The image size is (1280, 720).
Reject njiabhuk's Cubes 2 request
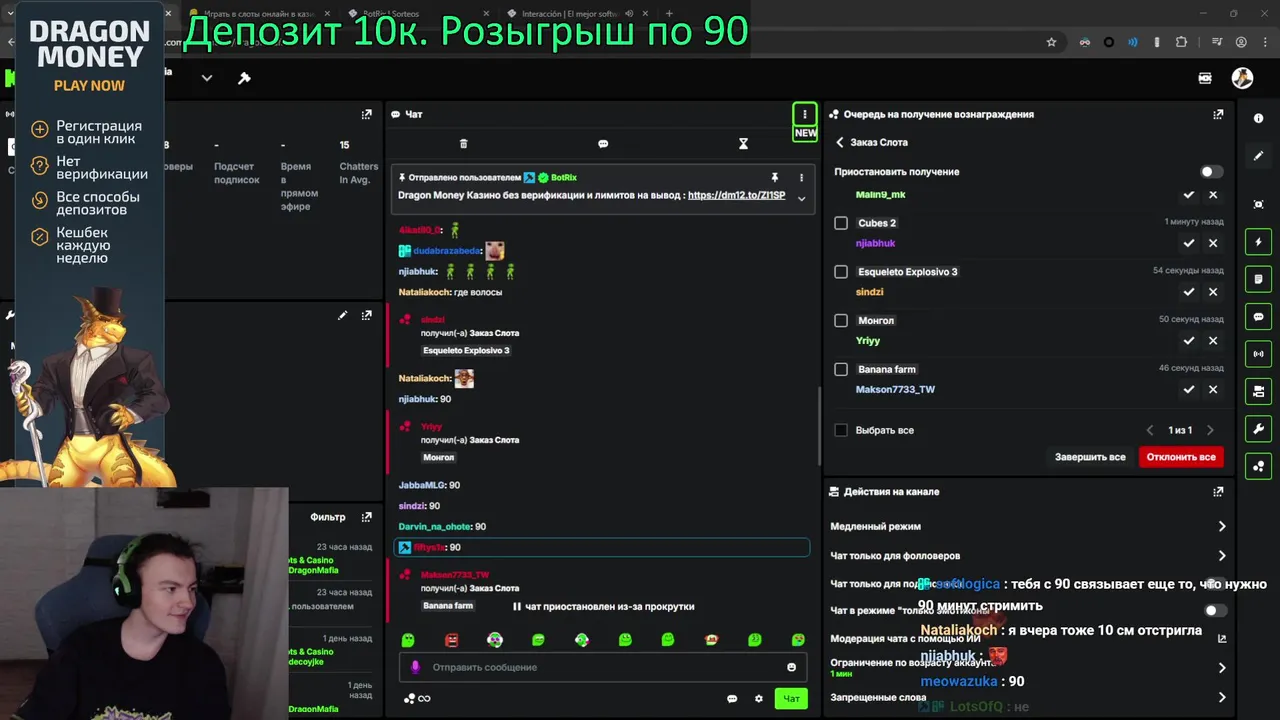(x=1213, y=243)
